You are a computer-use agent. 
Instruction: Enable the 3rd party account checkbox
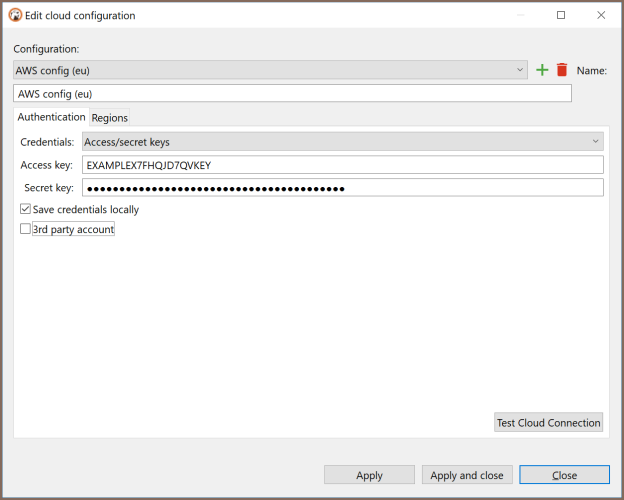(25, 229)
